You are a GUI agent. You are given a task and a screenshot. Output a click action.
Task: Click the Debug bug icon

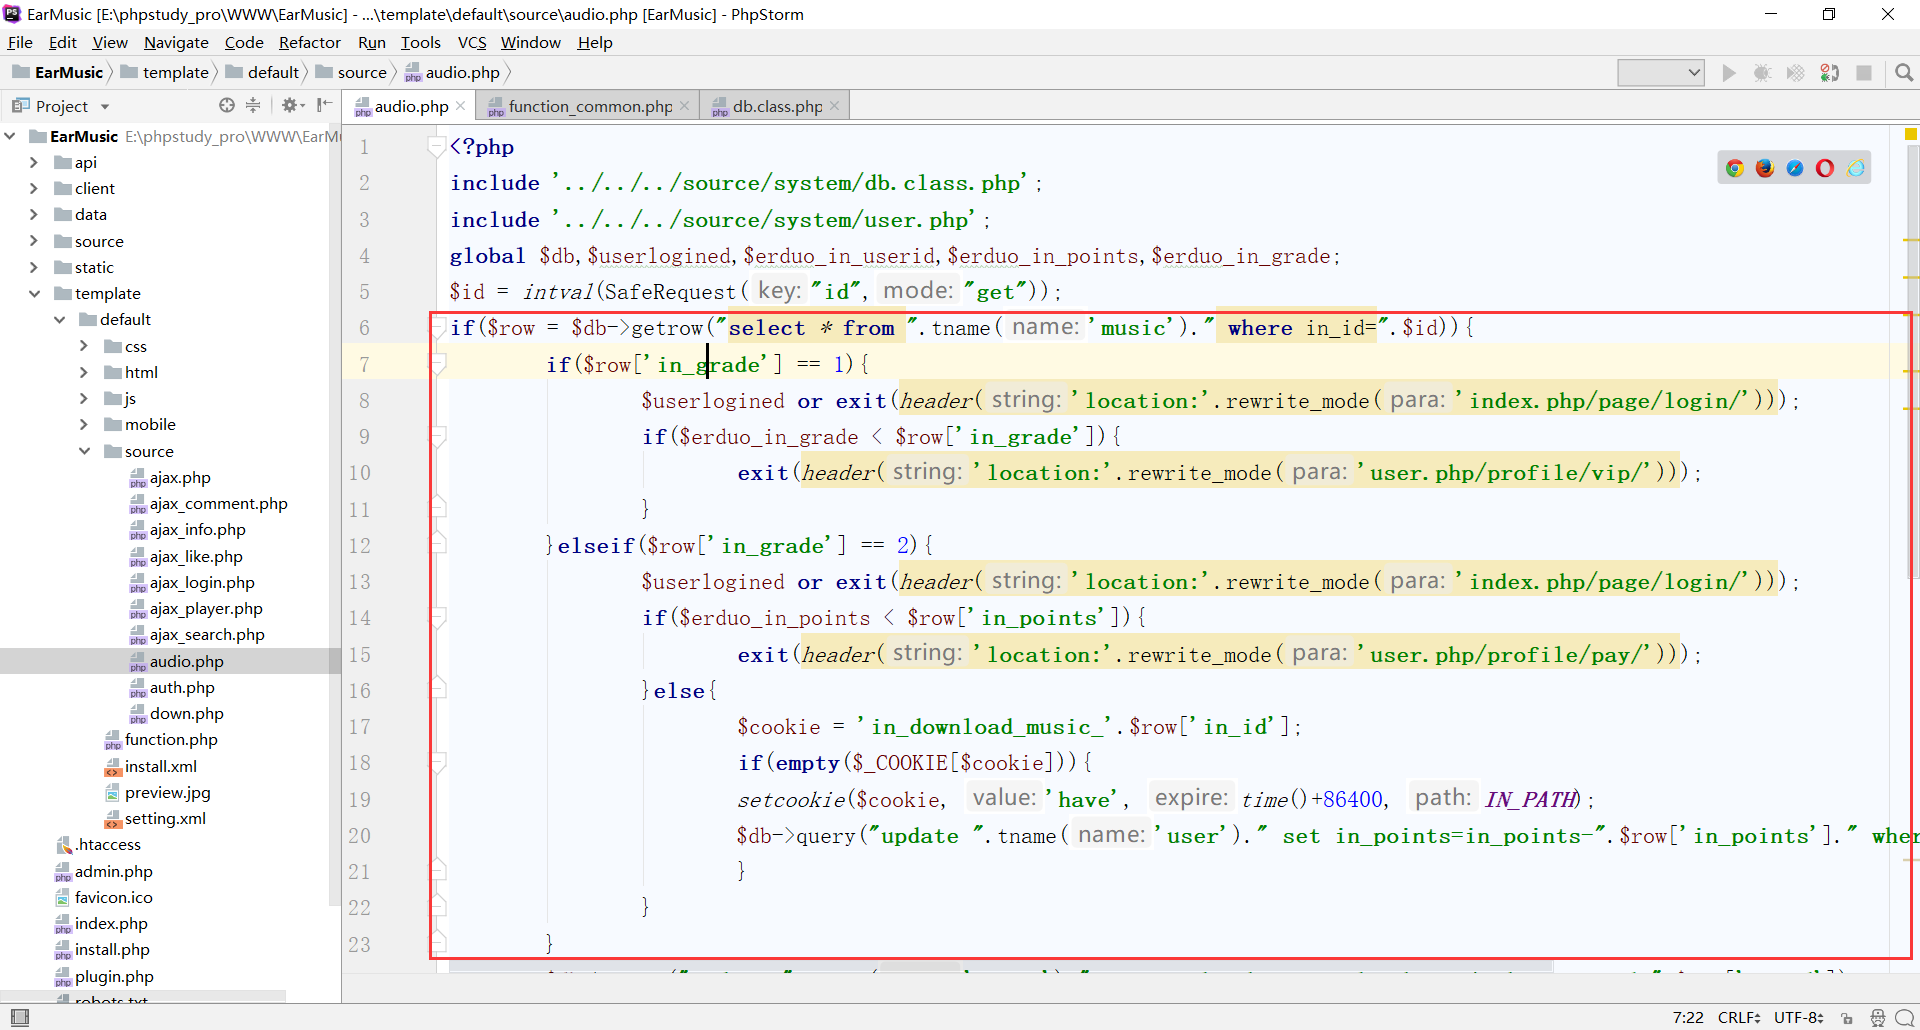pyautogui.click(x=1762, y=73)
